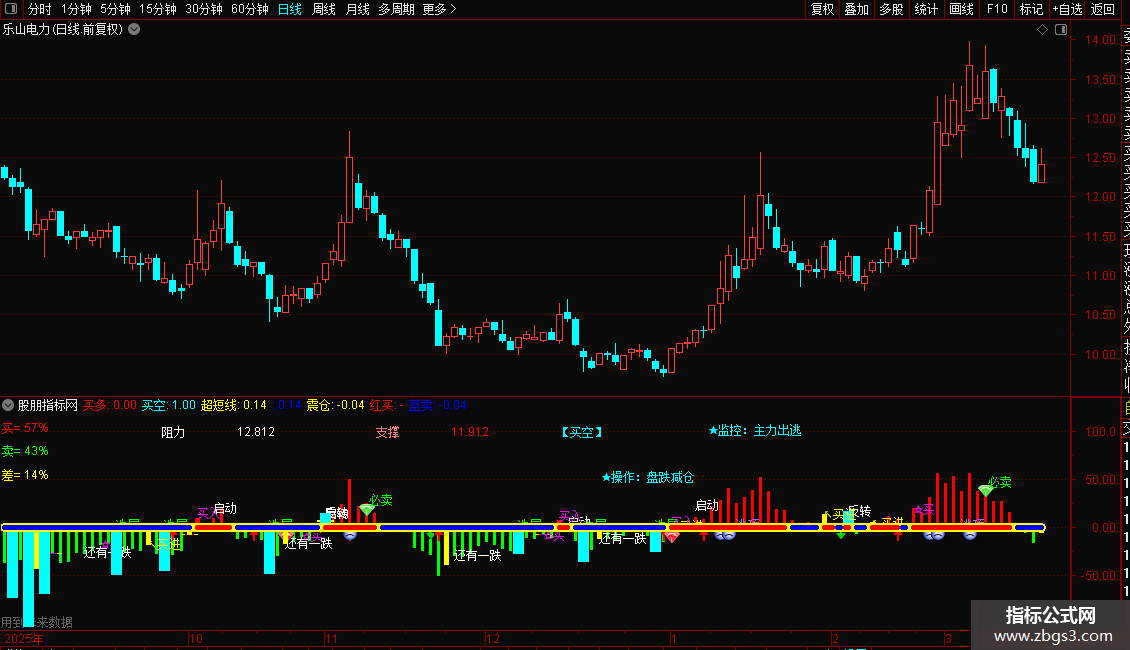Screen dimensions: 1130x650
Task: Click the green gem 必卖 marker near March
Action: [x=985, y=490]
